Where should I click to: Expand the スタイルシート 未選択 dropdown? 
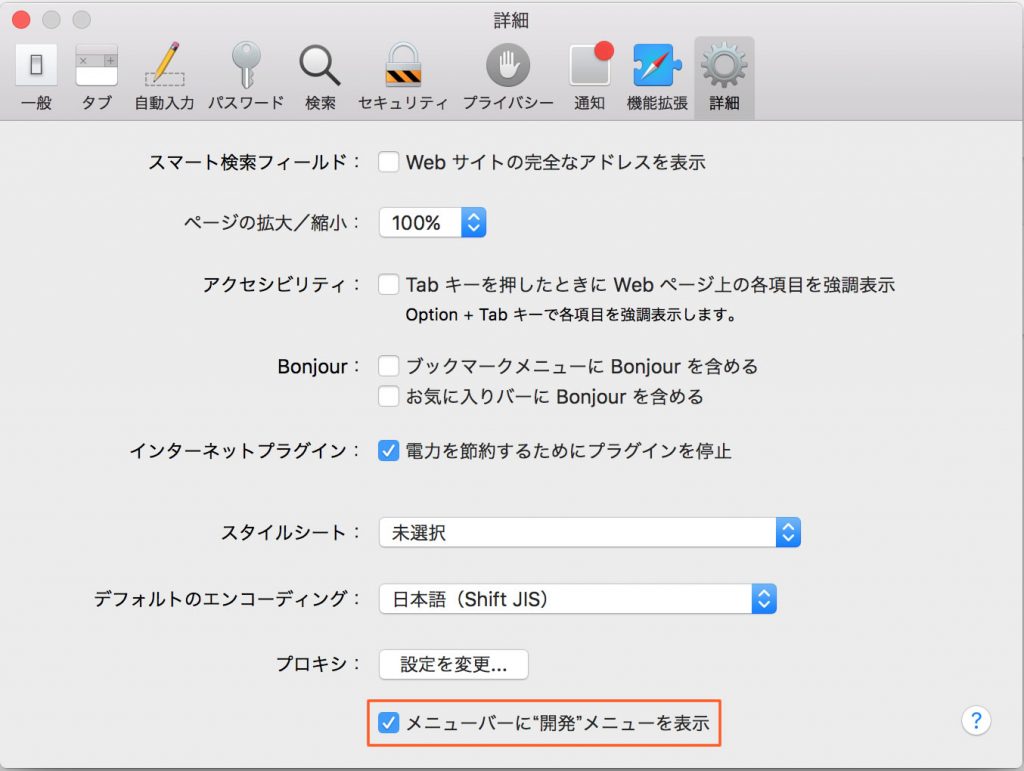pyautogui.click(x=590, y=533)
